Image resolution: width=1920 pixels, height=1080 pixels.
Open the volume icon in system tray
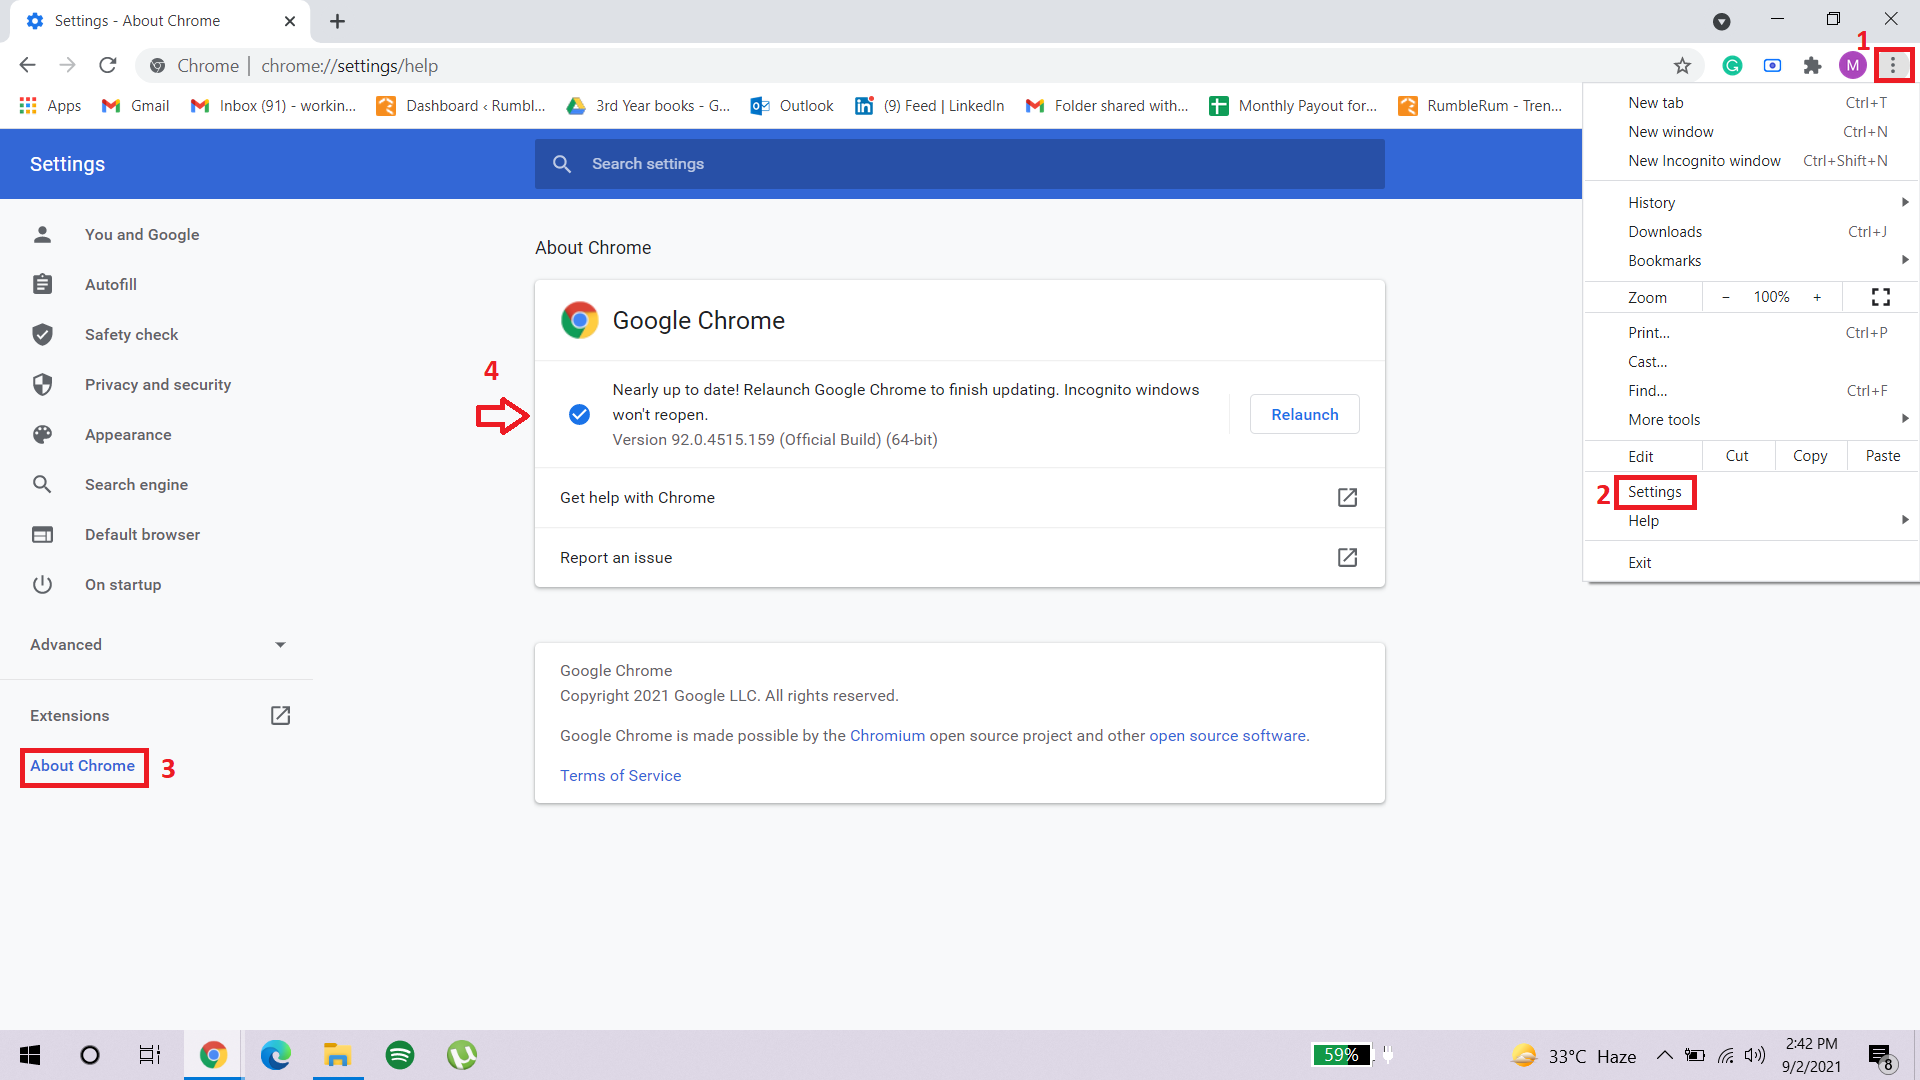pos(1755,1055)
